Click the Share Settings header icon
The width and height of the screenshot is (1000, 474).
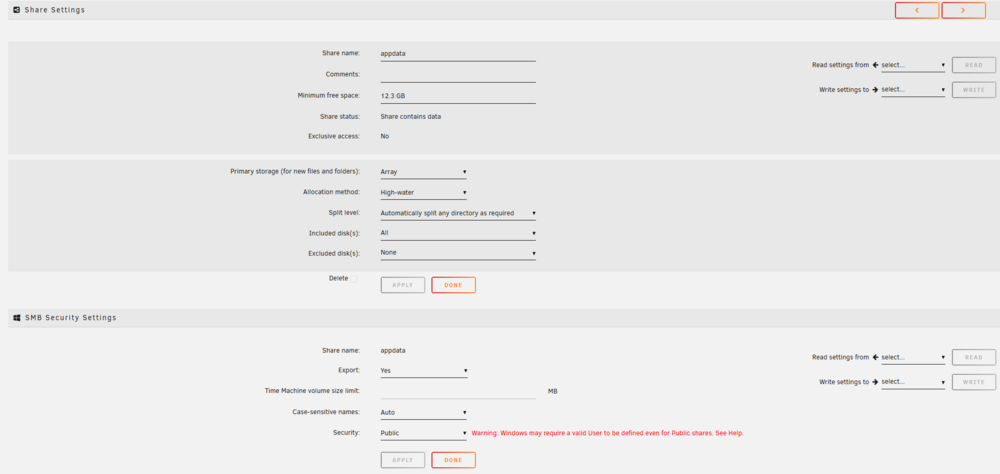point(17,10)
